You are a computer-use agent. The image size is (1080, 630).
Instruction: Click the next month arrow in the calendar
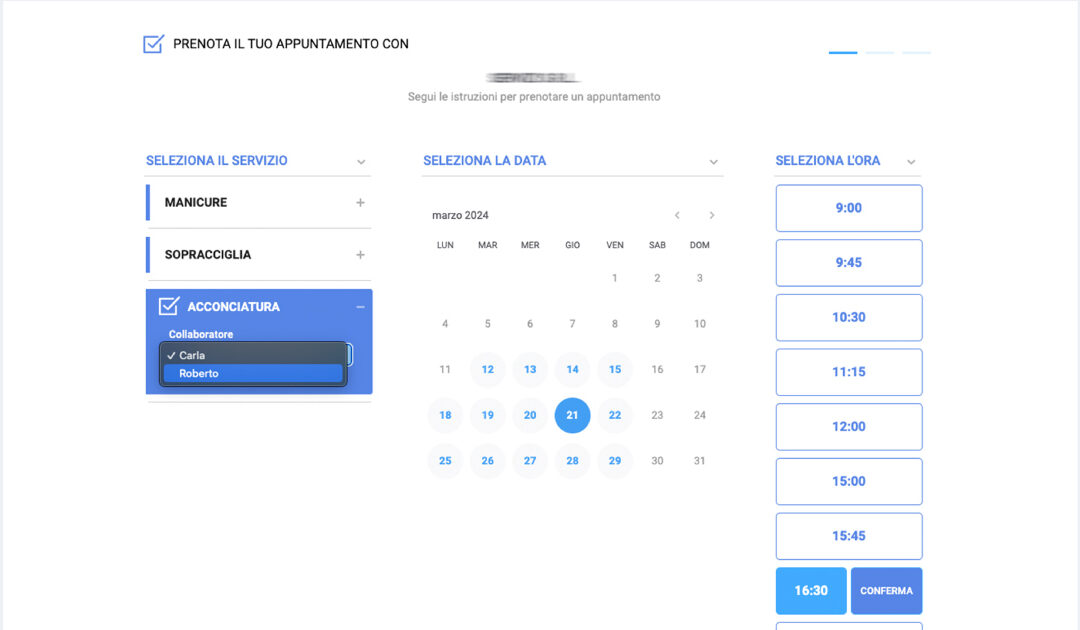pos(712,215)
